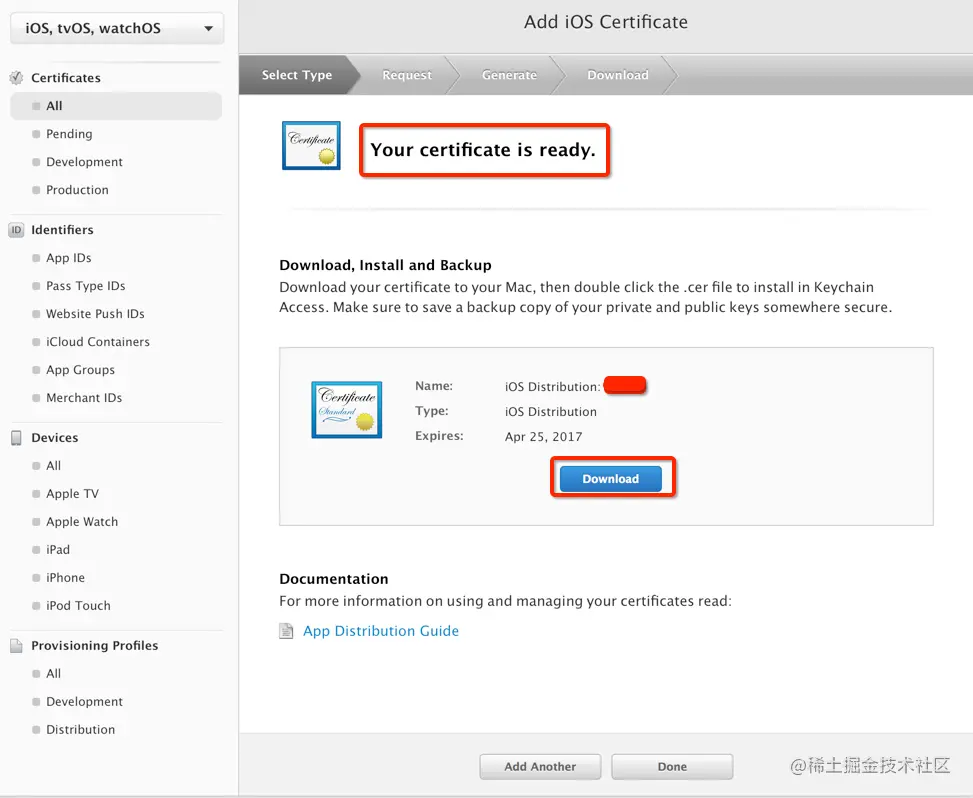This screenshot has width=973, height=798.
Task: Click the Add iOS Certificate title
Action: (606, 22)
